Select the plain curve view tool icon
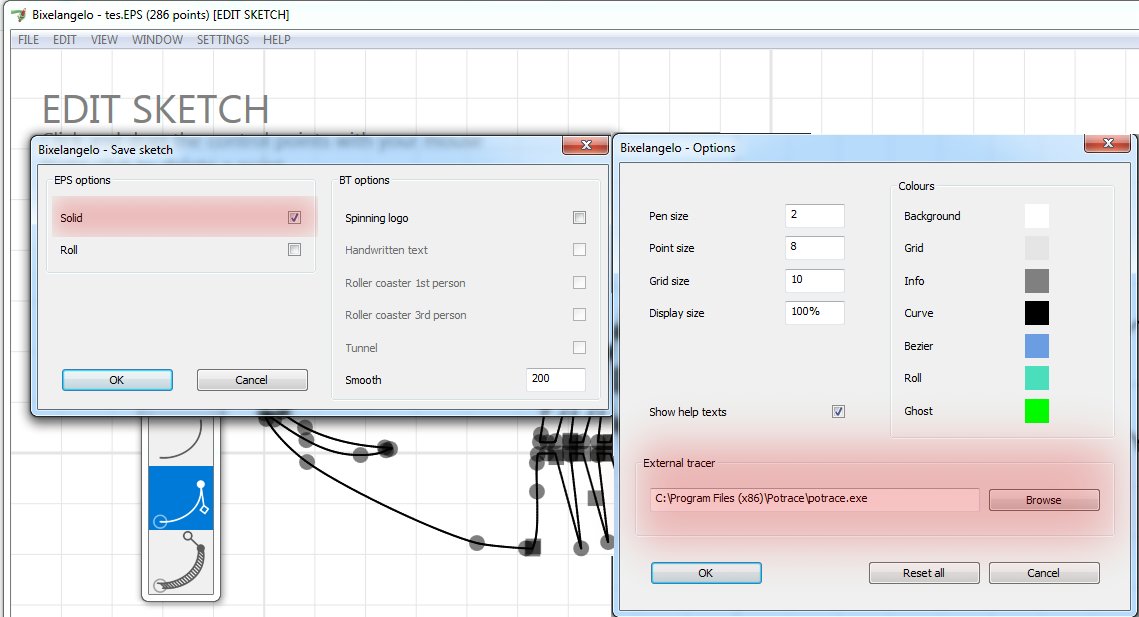 181,438
